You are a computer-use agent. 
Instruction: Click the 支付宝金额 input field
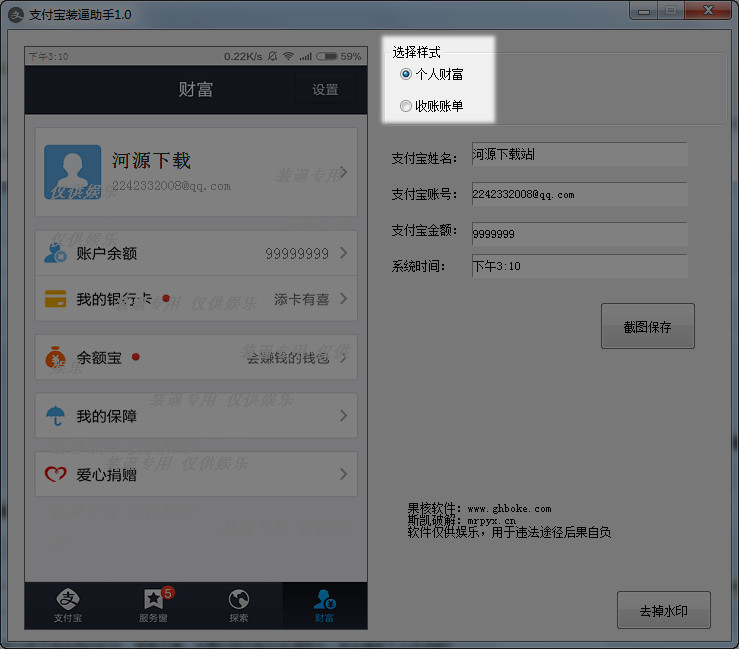579,234
